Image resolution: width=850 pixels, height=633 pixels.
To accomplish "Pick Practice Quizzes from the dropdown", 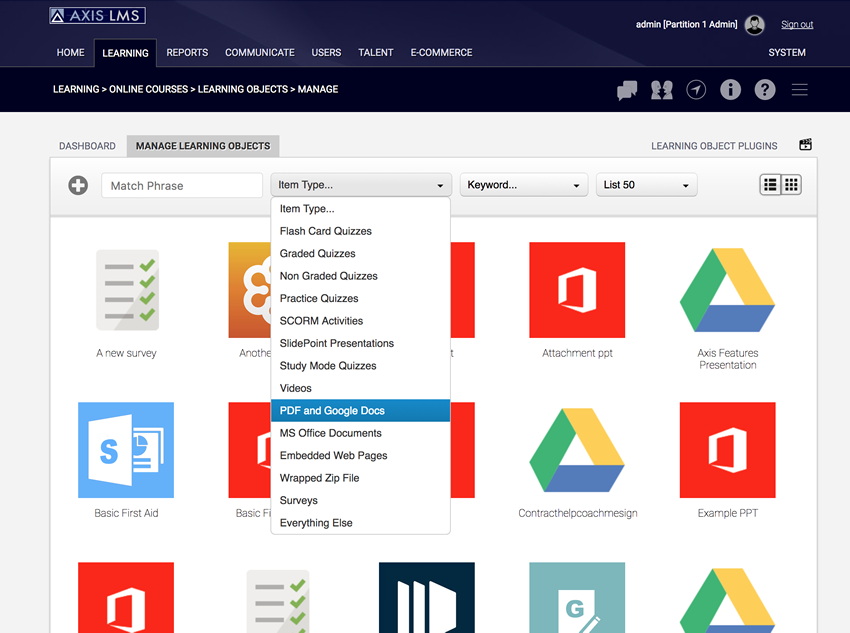I will tap(360, 299).
